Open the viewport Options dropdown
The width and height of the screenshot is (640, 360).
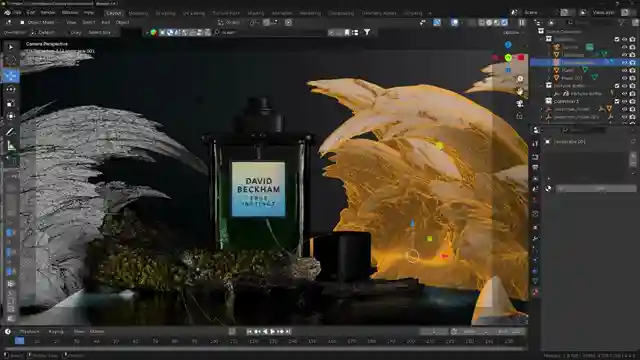click(x=512, y=32)
